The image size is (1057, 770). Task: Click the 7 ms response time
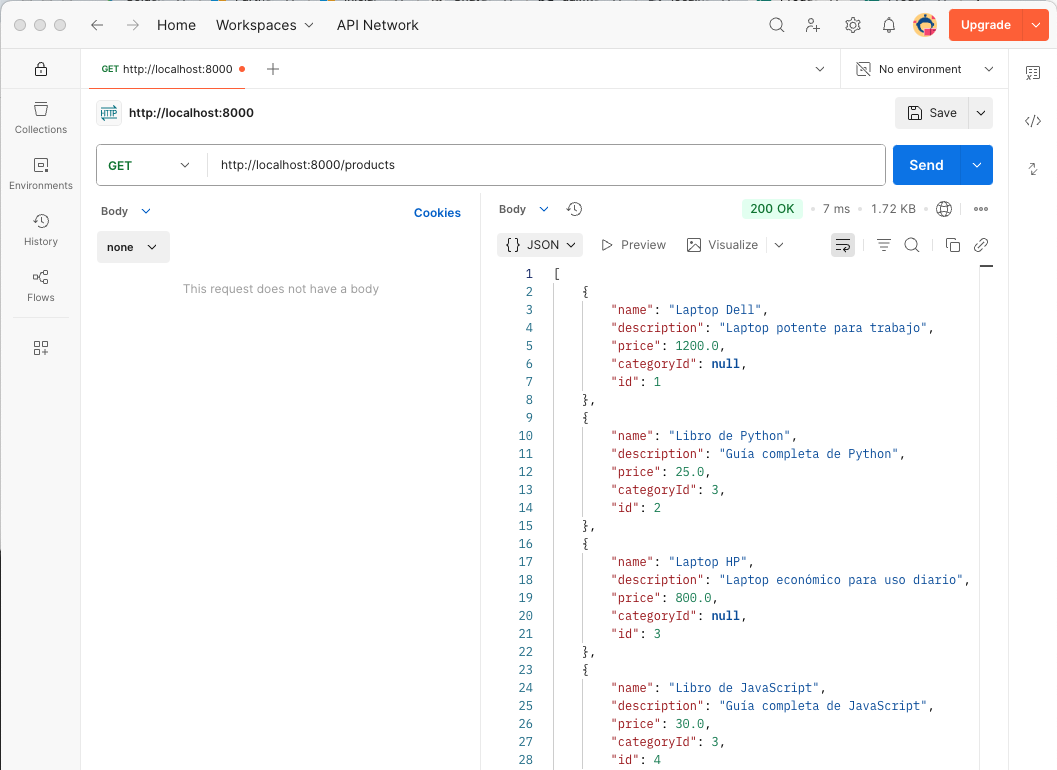tap(836, 209)
